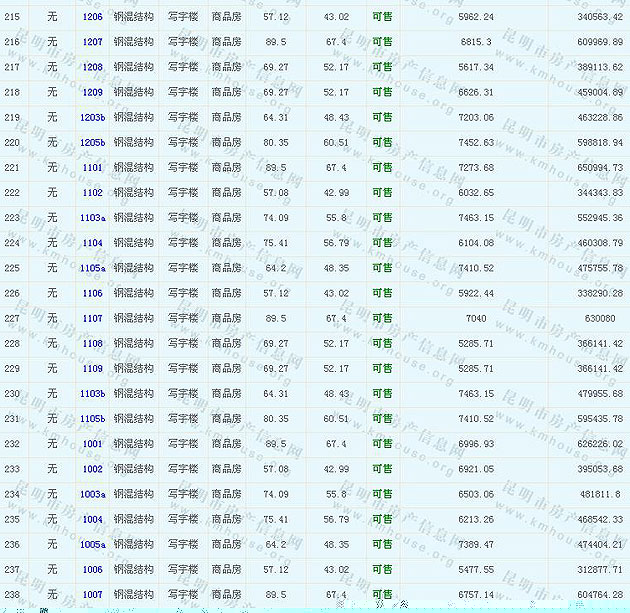Click room number 1109
630x613 pixels.
[x=92, y=369]
